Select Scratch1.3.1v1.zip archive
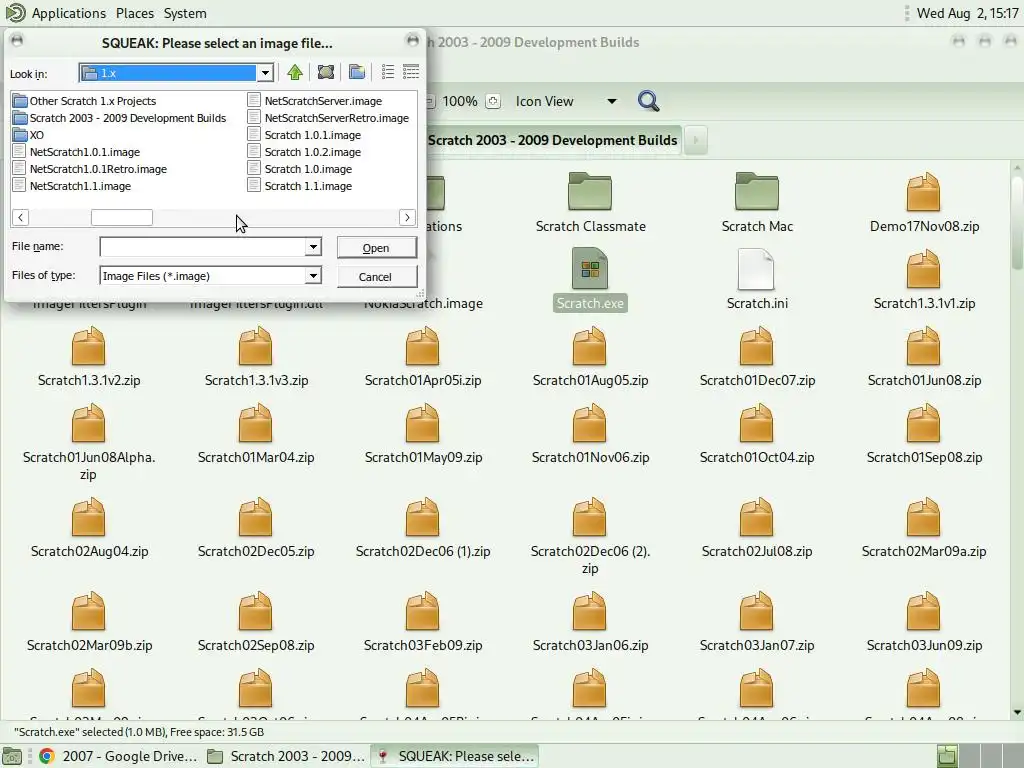The width and height of the screenshot is (1024, 768). coord(924,280)
